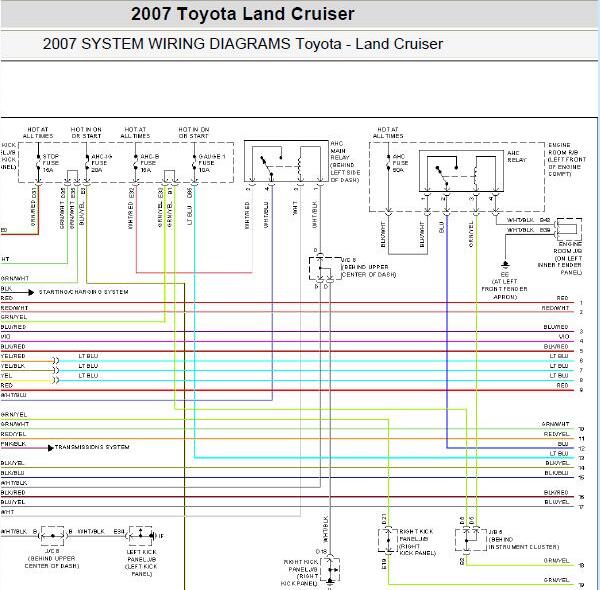Click the TRANSMISSIONS SYSTEM label

tap(92, 447)
